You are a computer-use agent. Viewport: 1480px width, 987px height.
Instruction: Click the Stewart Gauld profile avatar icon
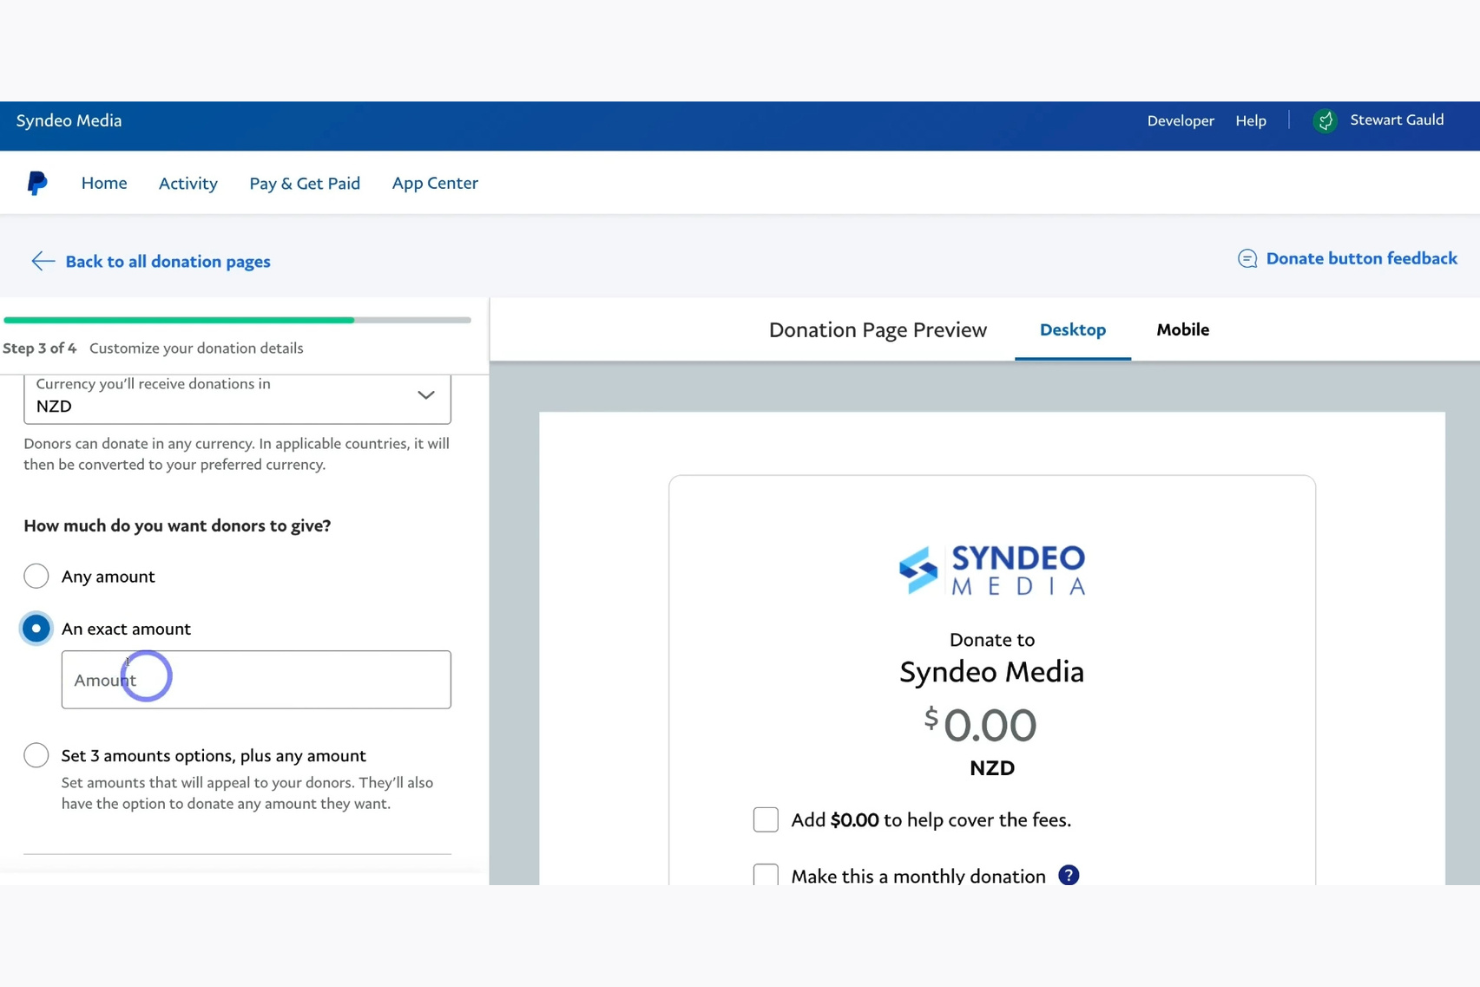coord(1325,121)
